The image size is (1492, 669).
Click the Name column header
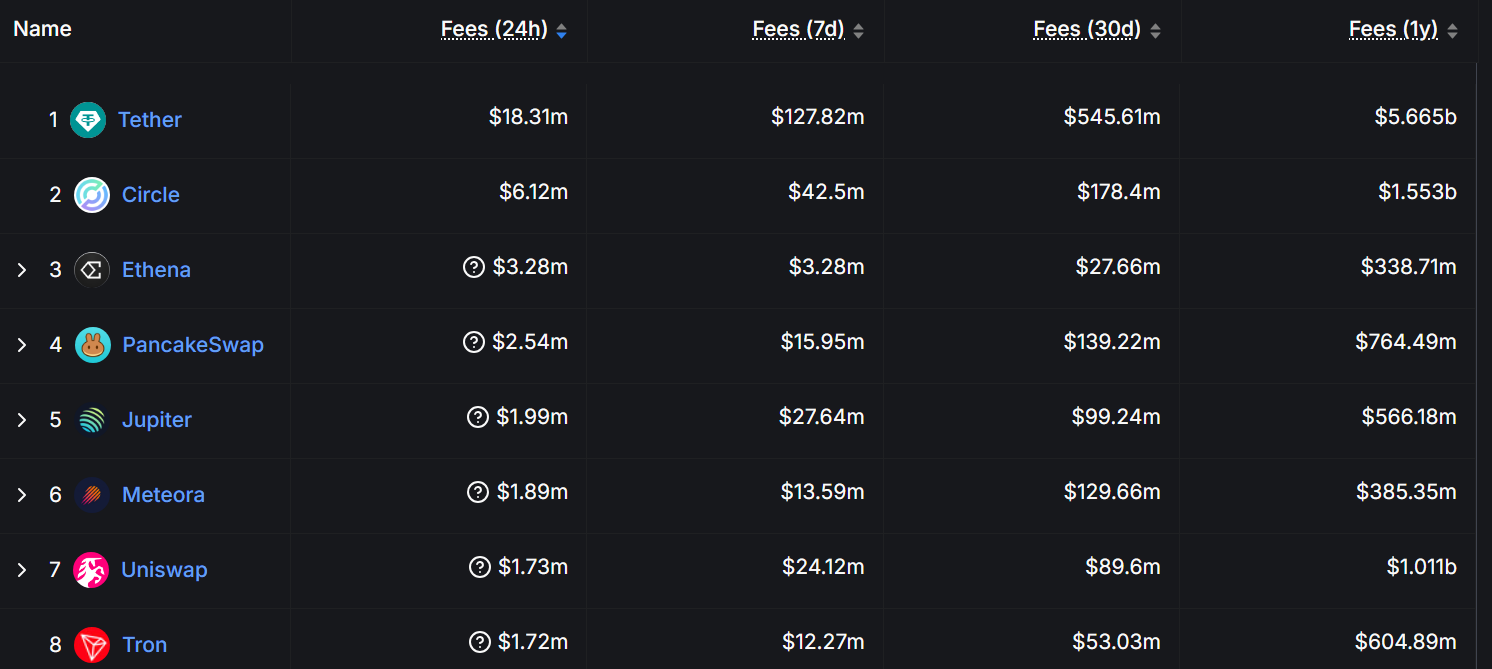click(42, 28)
